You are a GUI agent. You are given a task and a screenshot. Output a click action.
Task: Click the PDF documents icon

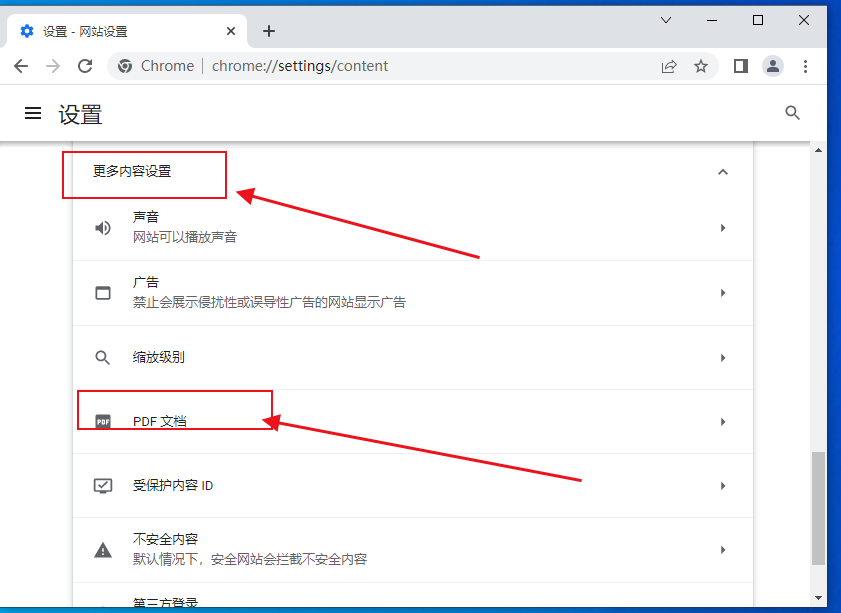tap(102, 422)
